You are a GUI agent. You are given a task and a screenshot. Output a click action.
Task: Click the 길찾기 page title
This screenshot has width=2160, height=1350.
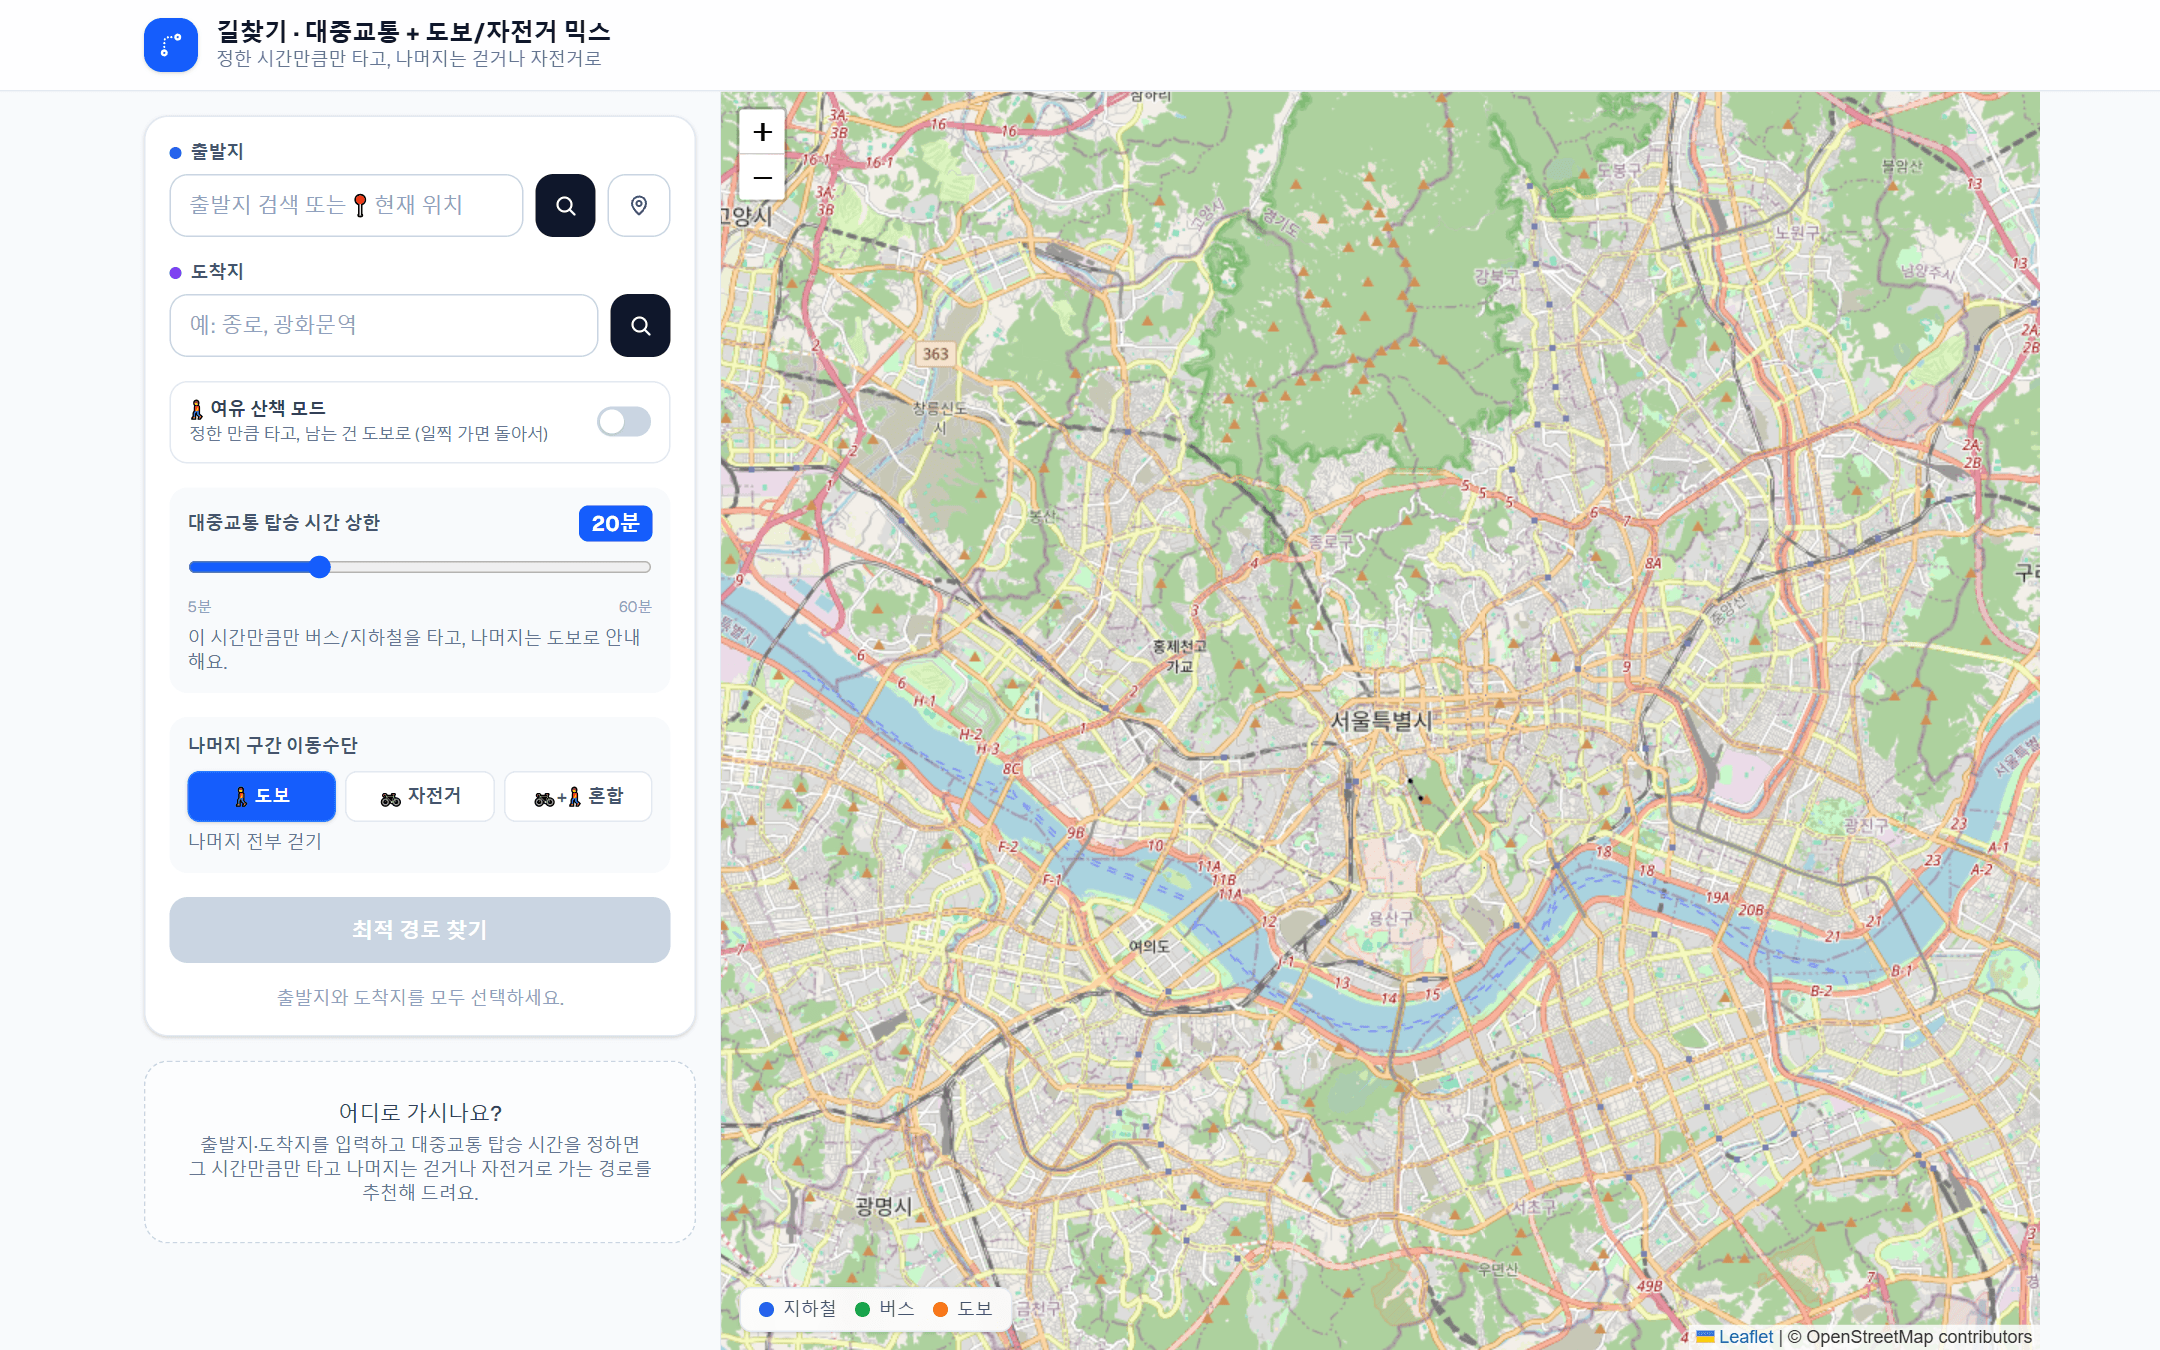click(x=413, y=31)
